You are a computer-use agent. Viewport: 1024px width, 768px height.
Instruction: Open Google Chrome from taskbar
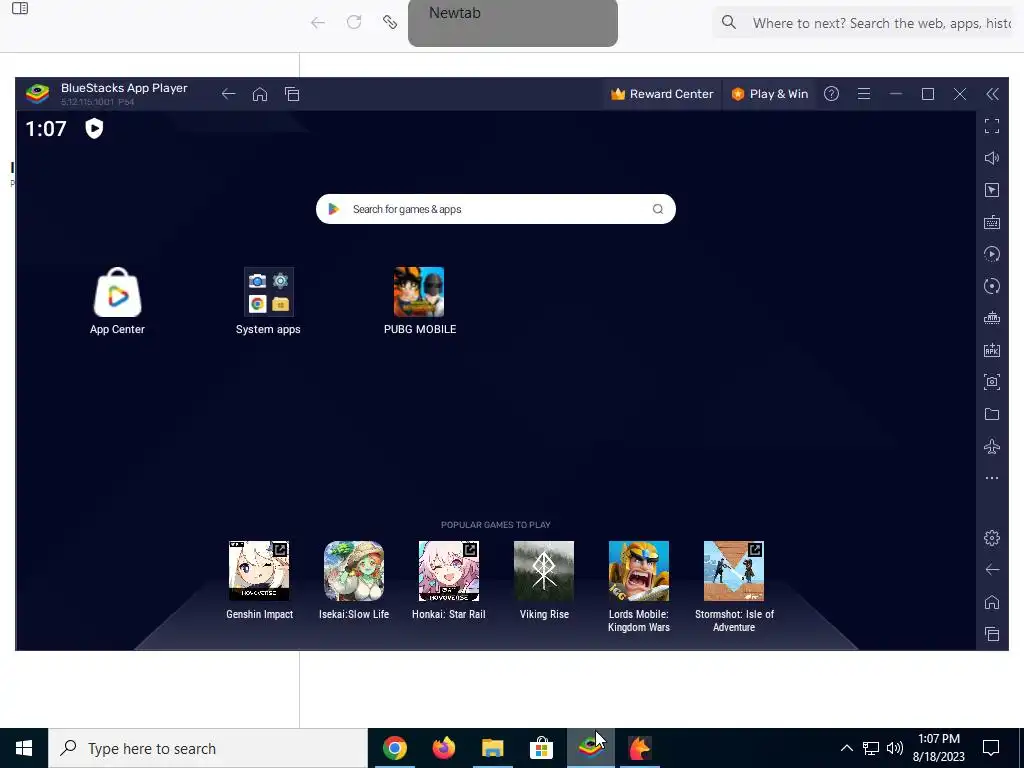(x=395, y=748)
